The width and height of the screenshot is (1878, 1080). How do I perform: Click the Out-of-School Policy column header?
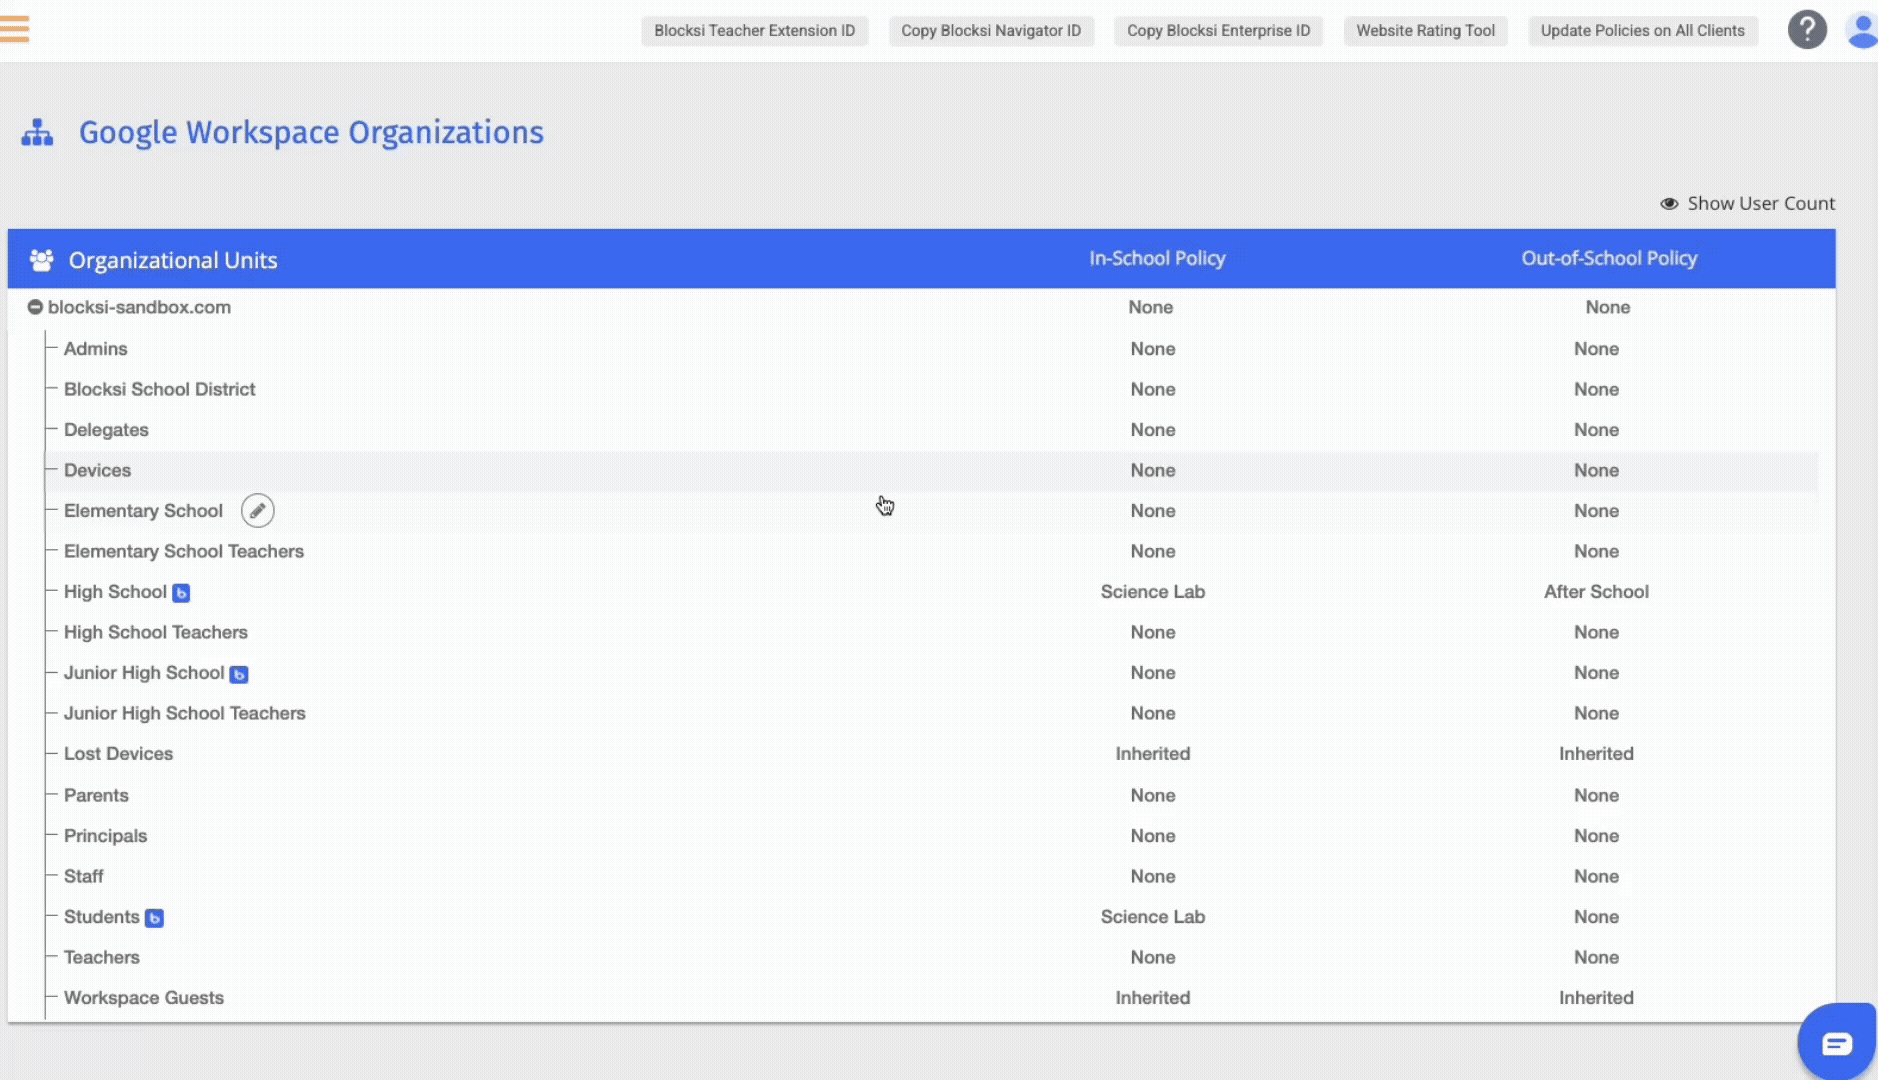1609,258
